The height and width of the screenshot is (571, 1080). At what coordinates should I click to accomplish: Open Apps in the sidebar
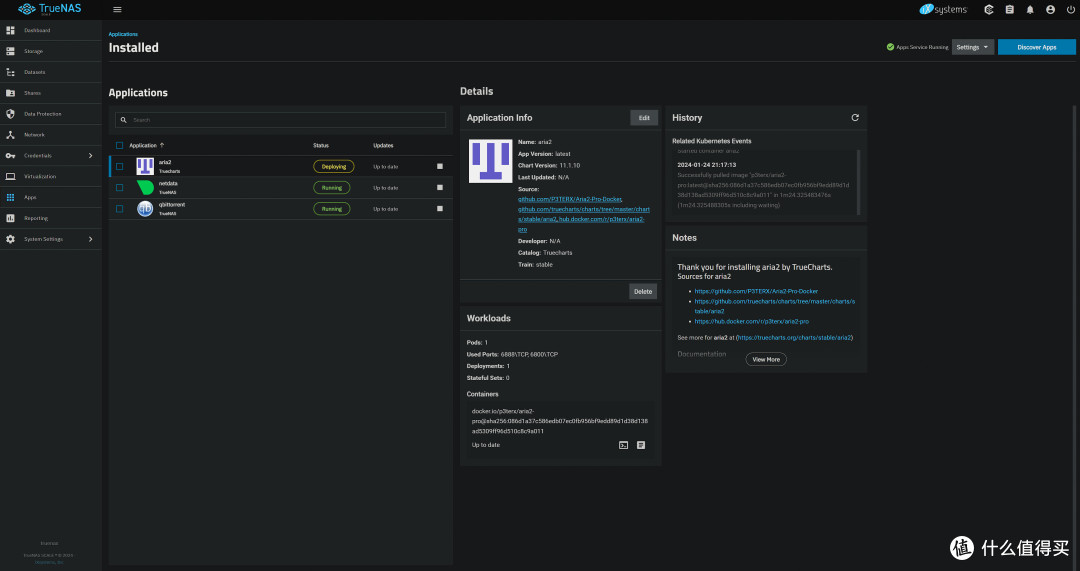[51, 198]
